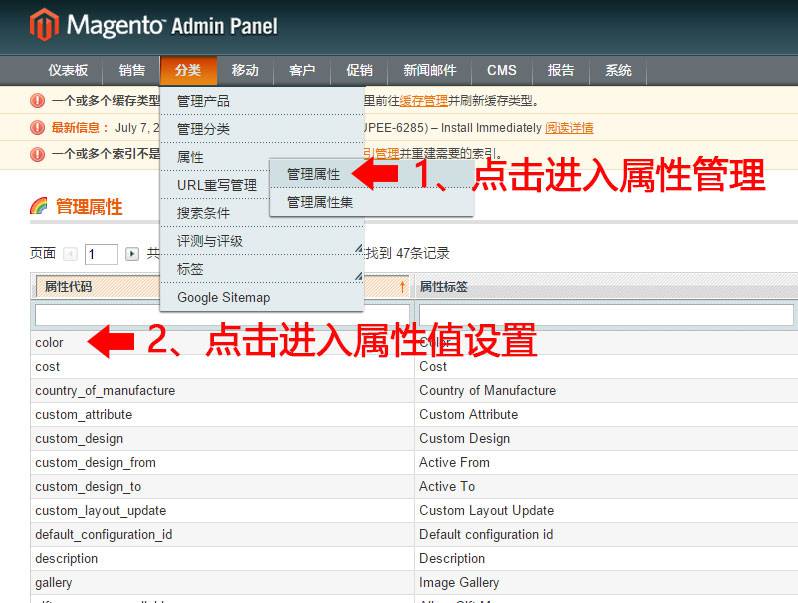
Task: Click warning icon beside 最新信息 message
Action: 38,128
